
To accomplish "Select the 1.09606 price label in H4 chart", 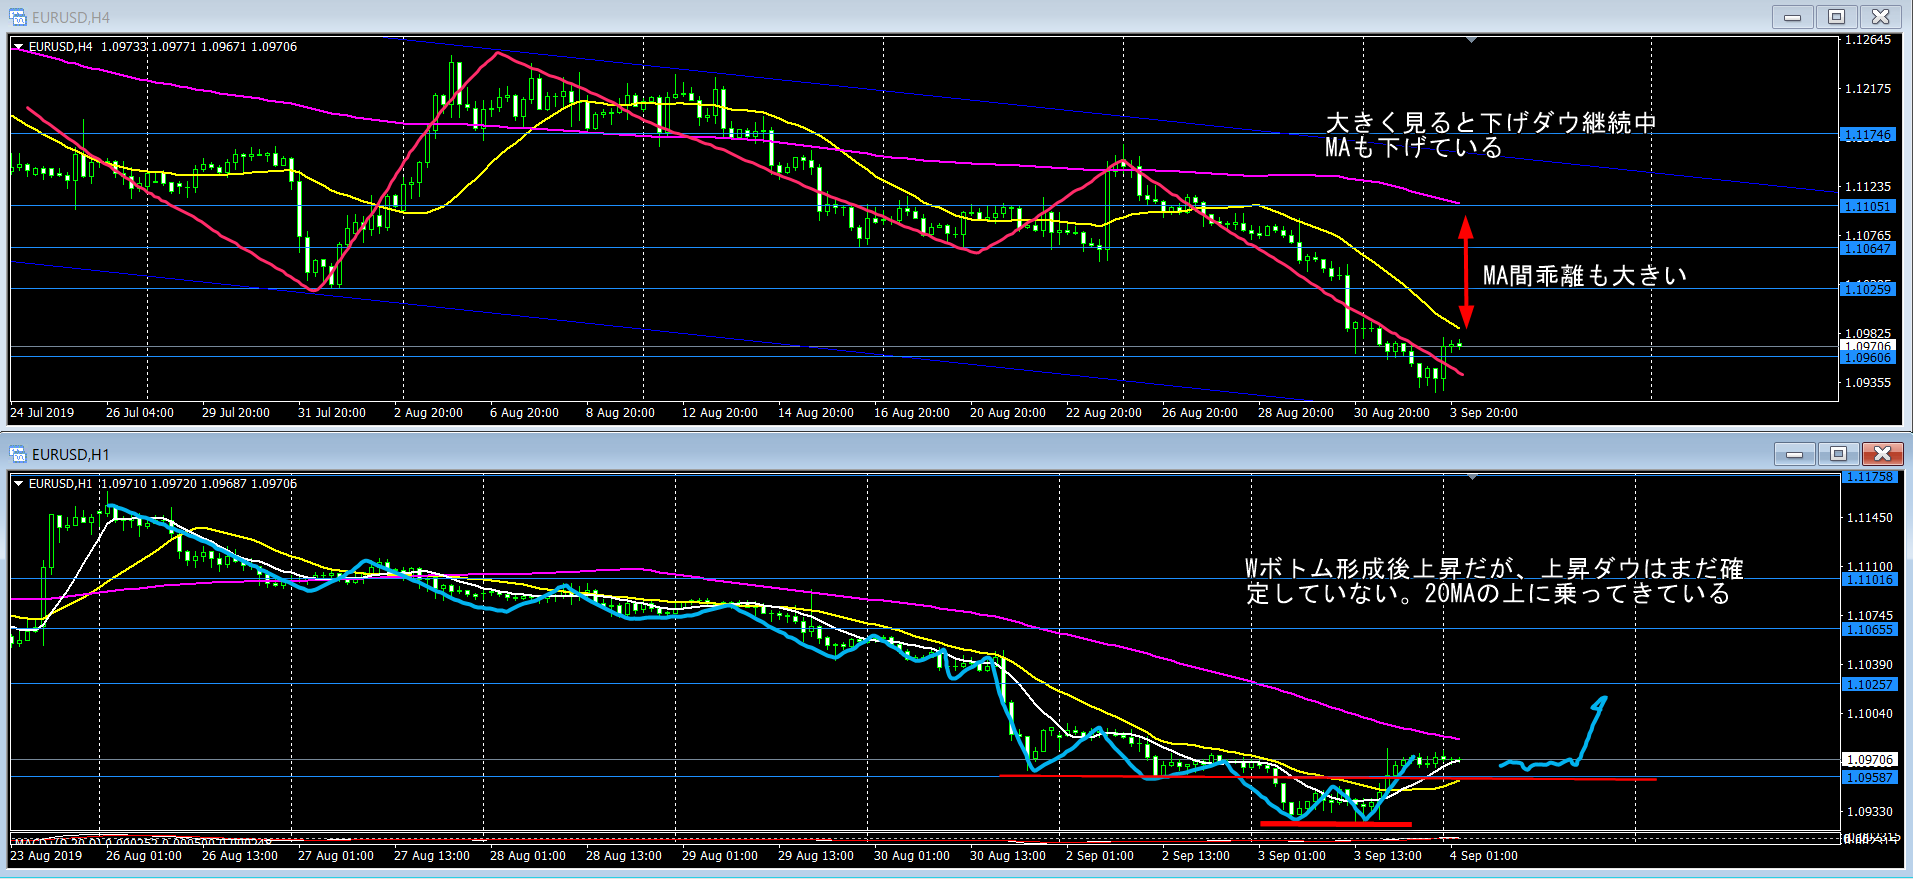I will pyautogui.click(x=1867, y=358).
